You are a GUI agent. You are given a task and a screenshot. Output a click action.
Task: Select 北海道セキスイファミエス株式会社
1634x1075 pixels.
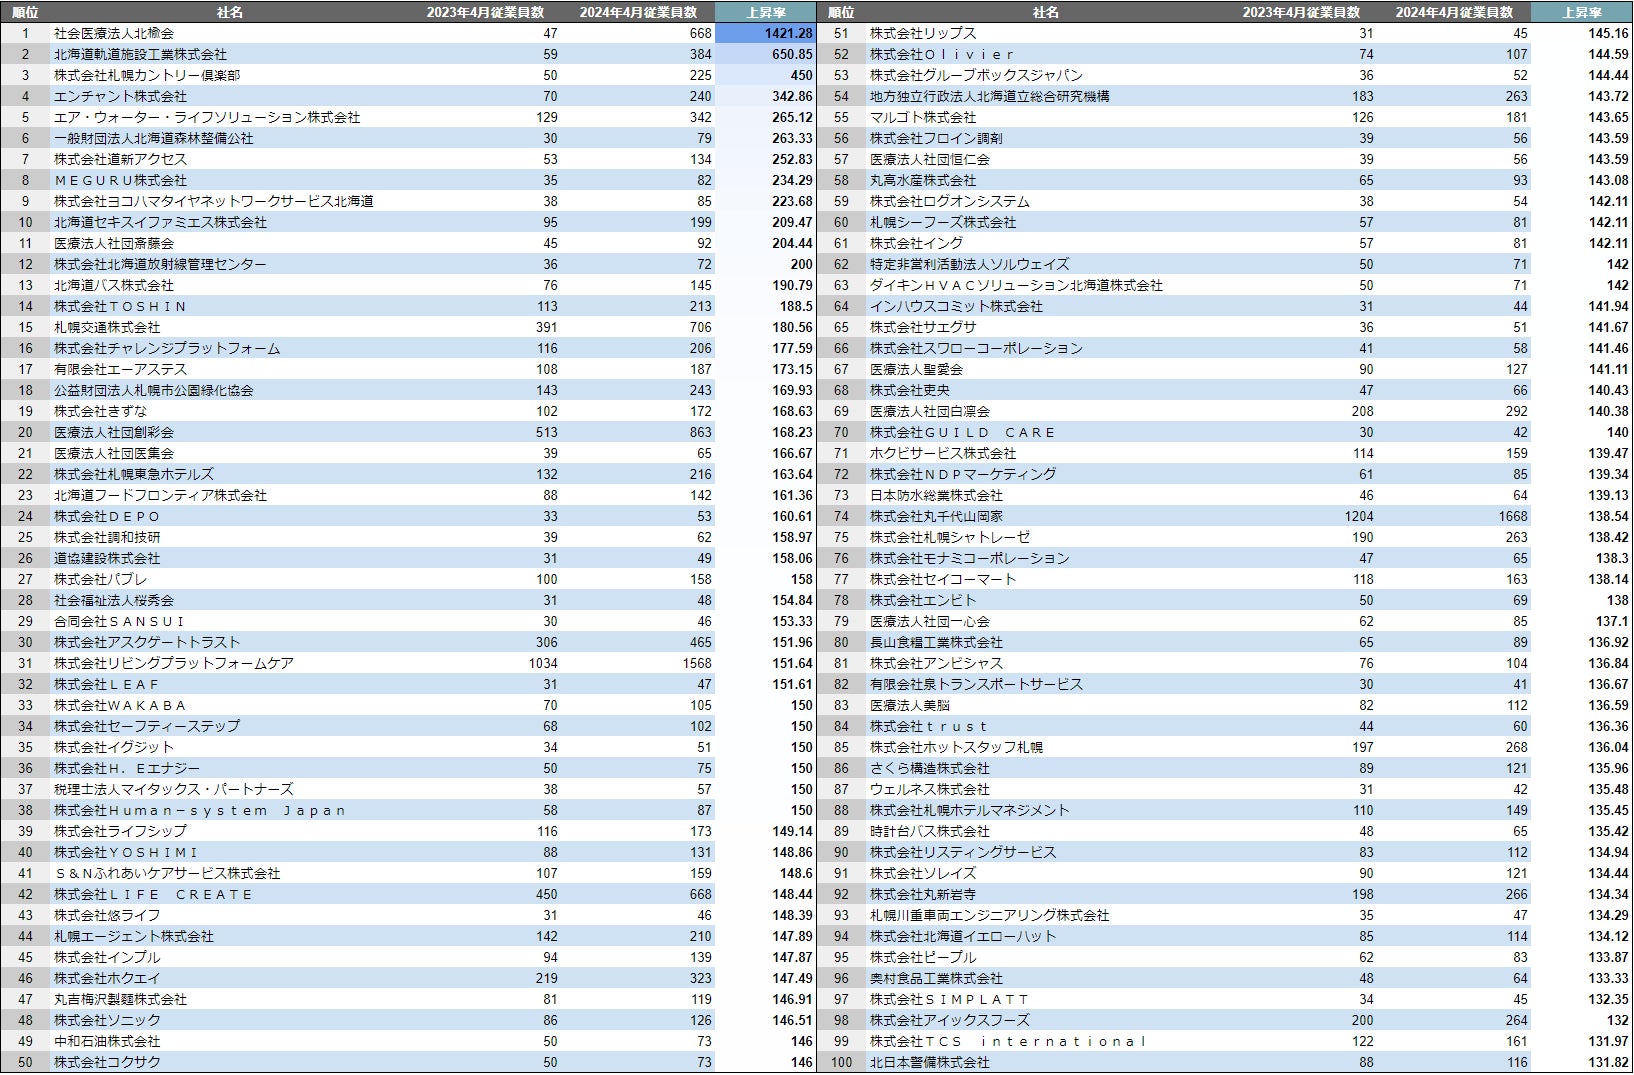(x=160, y=222)
